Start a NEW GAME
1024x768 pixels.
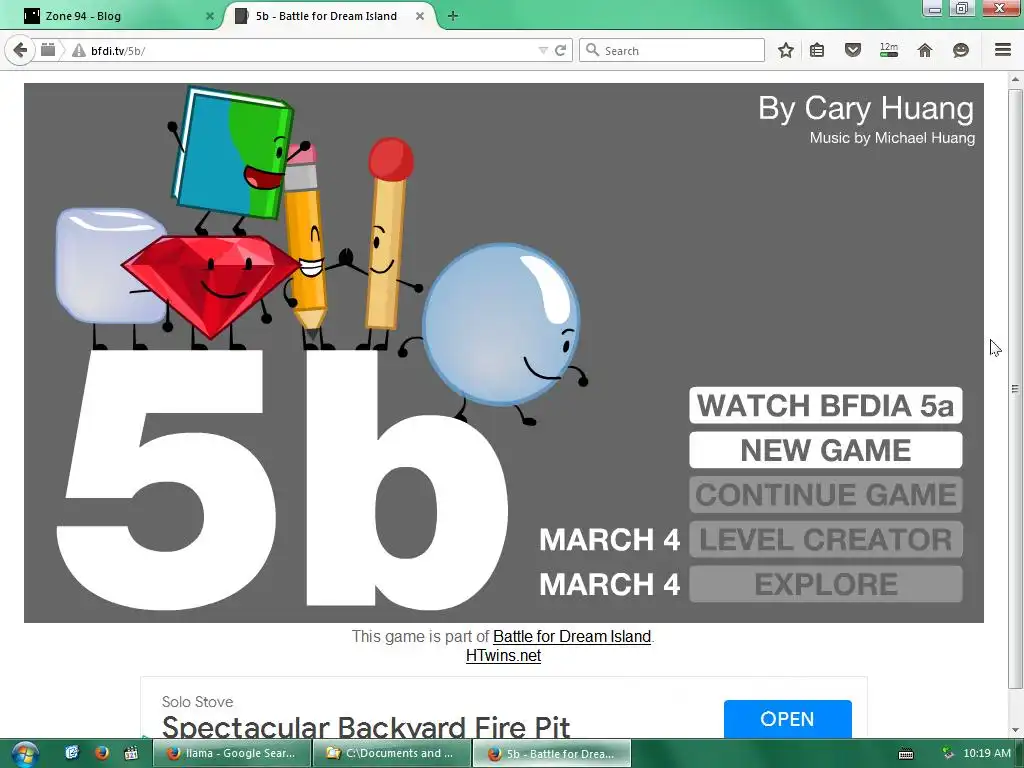825,450
